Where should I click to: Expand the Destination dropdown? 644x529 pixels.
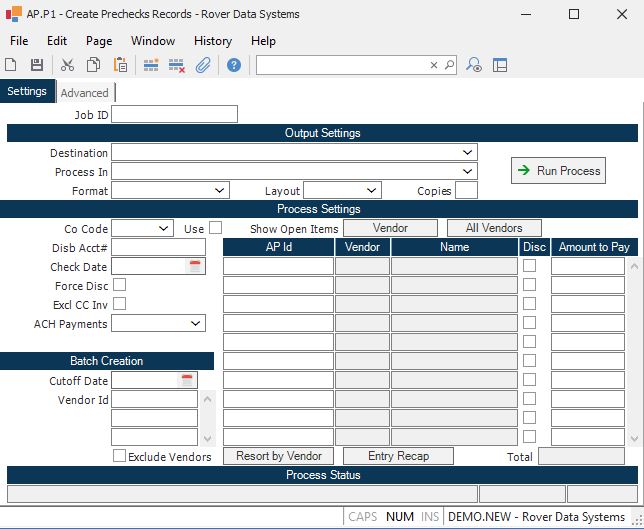tap(467, 153)
